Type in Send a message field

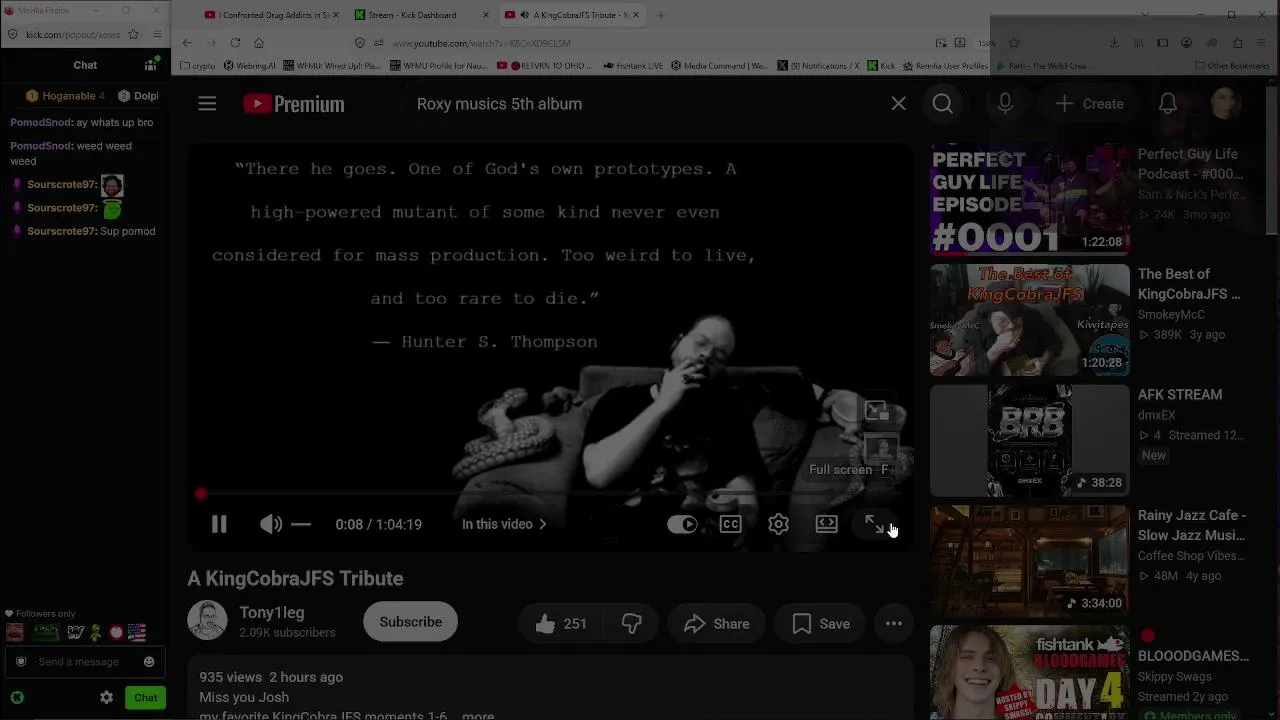[x=85, y=662]
